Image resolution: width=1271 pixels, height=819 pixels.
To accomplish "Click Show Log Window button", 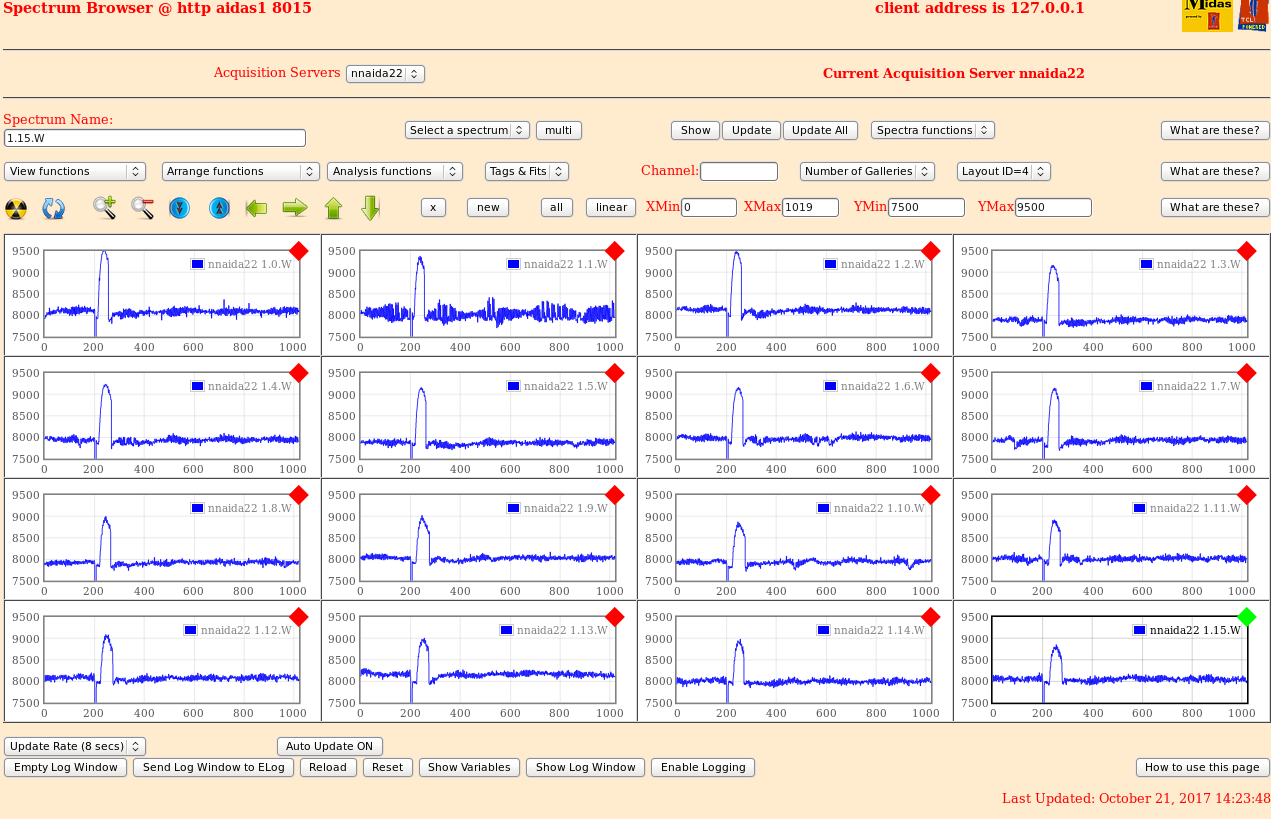I will click(586, 767).
